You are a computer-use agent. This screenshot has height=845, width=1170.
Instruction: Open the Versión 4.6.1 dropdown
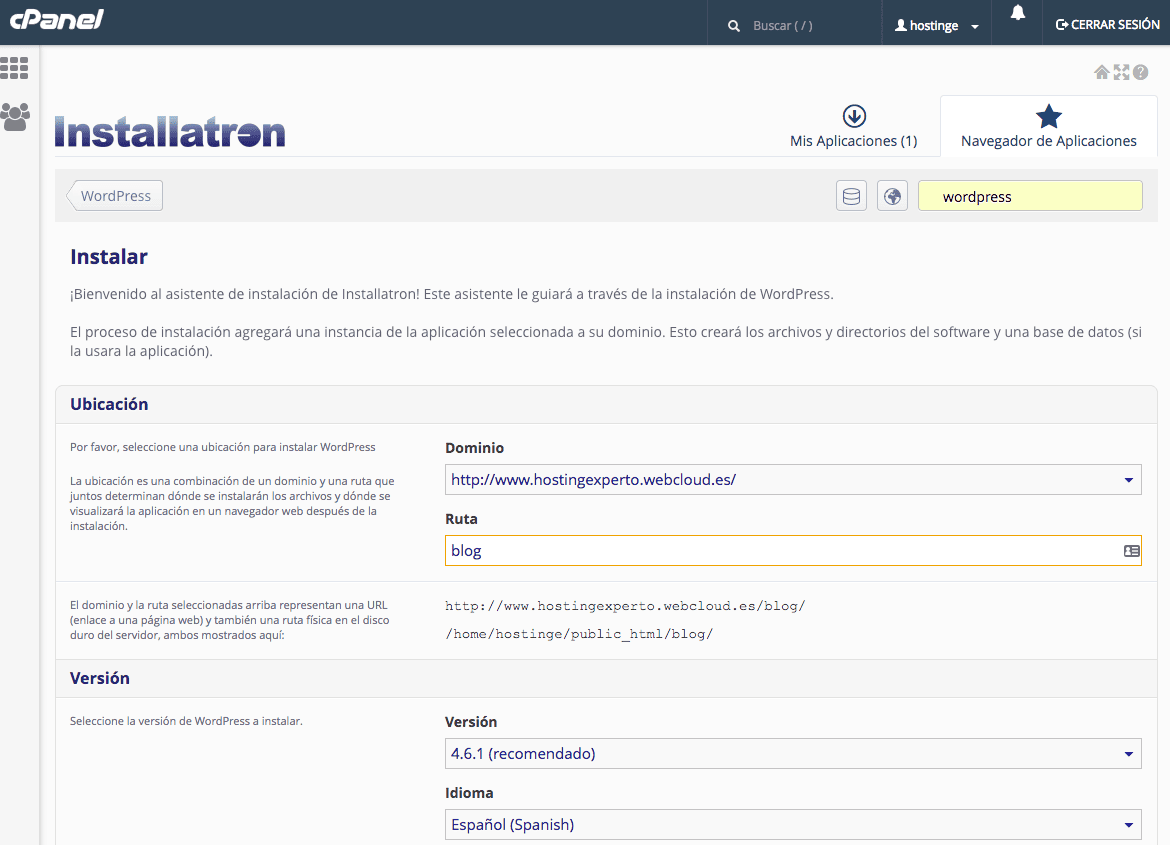coord(793,753)
